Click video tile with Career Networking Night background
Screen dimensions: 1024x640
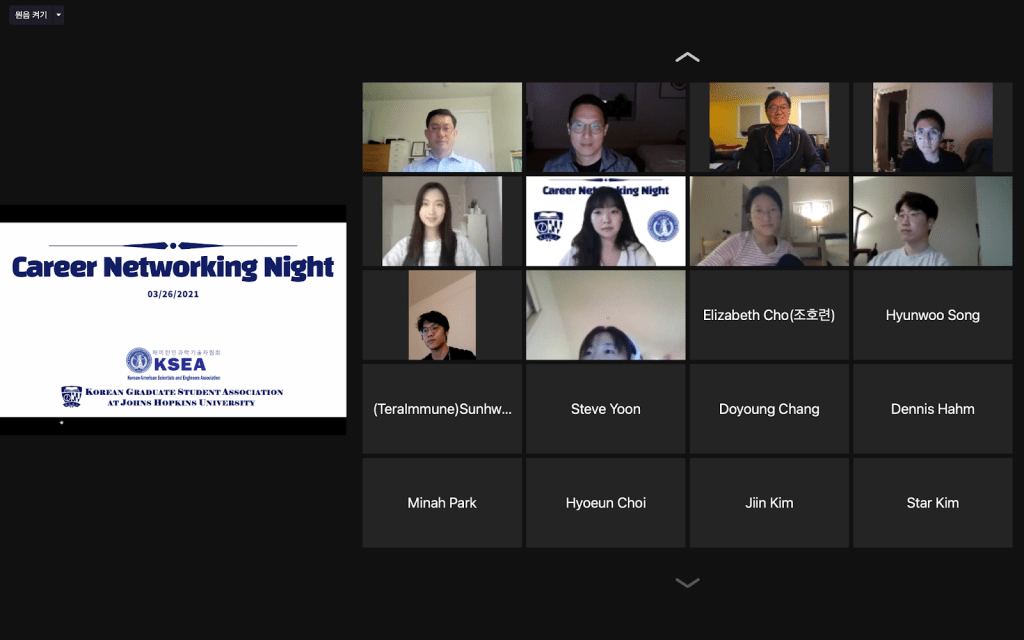coord(605,221)
